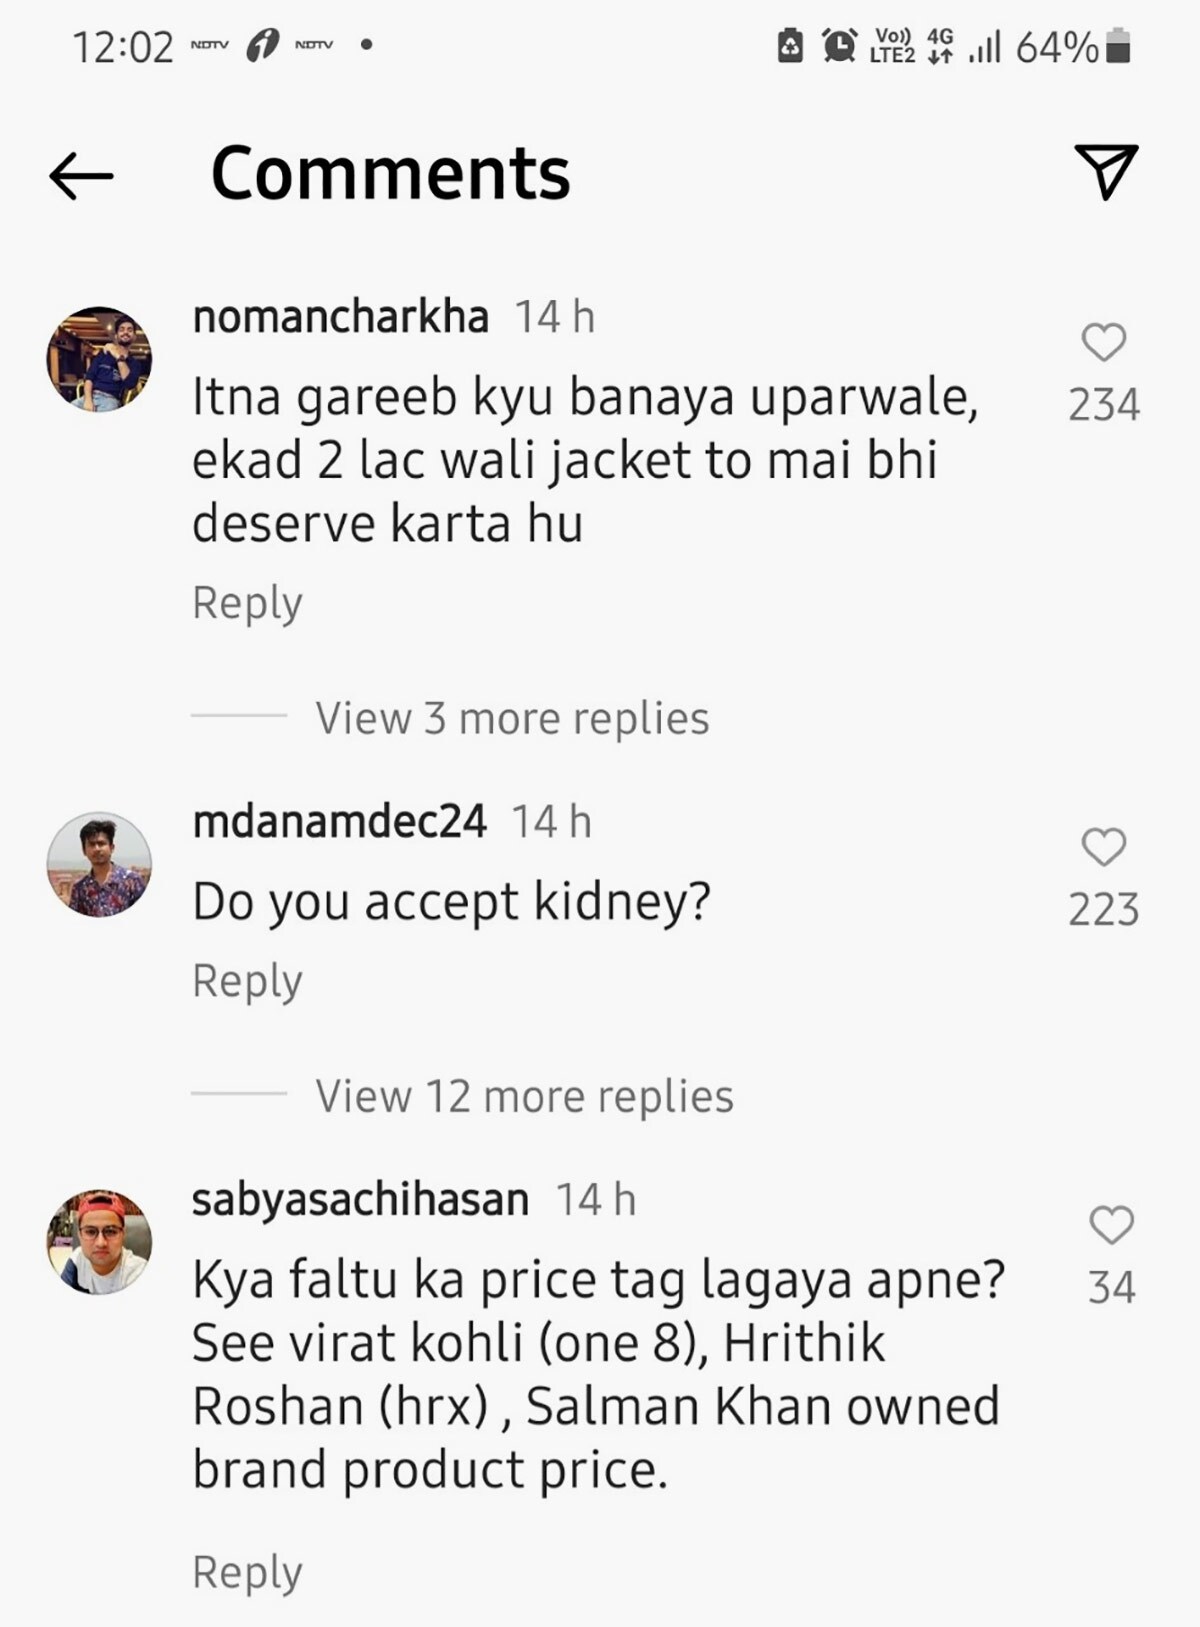Reply to sabyasachihasan's comment

pyautogui.click(x=247, y=1572)
